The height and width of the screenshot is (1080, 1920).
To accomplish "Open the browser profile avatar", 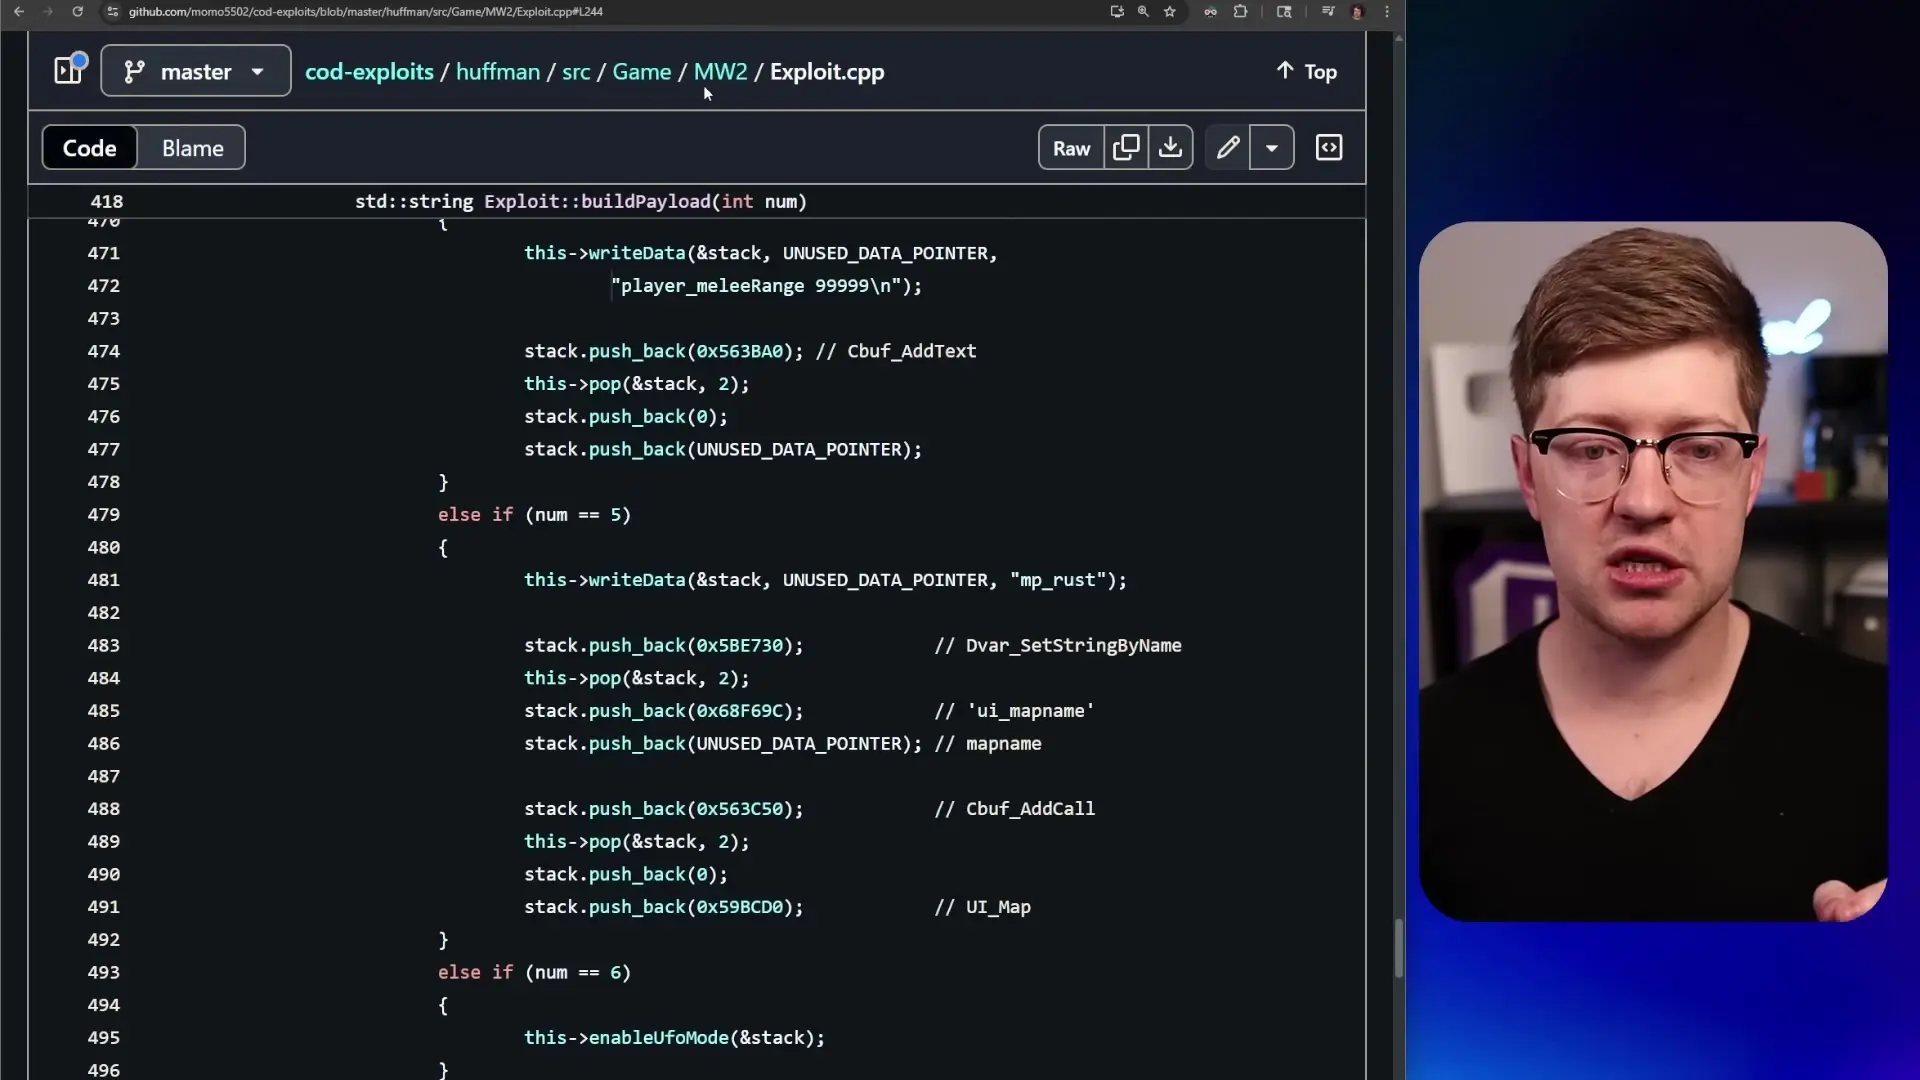I will [1358, 11].
